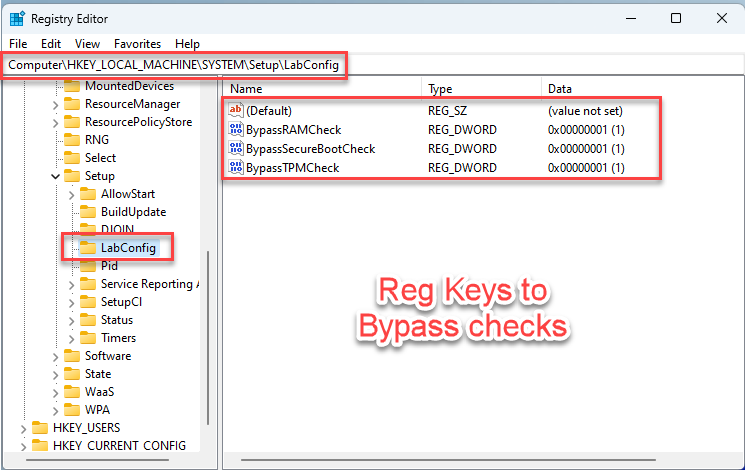The width and height of the screenshot is (745, 470).
Task: Select the DJOIN key in the tree
Action: (117, 230)
